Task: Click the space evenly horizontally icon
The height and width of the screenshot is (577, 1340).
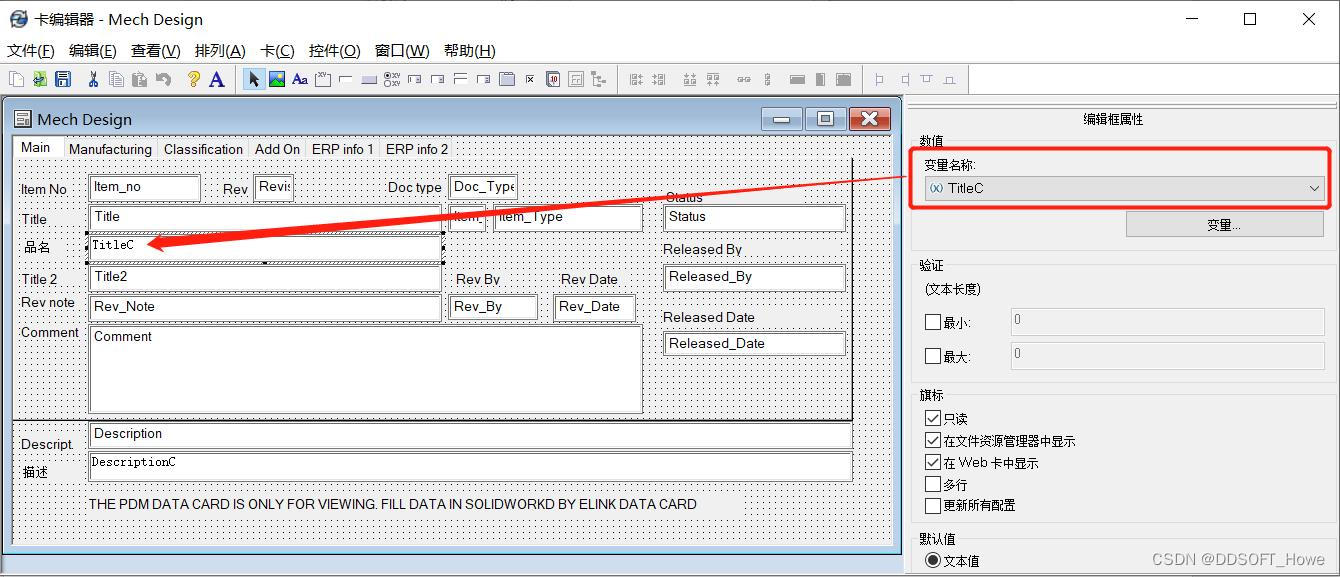Action: [x=743, y=79]
